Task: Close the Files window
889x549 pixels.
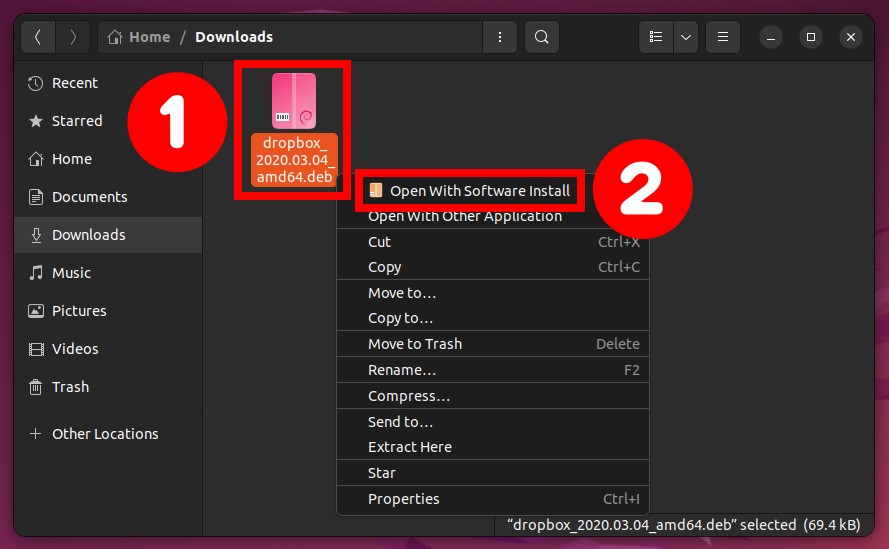Action: (850, 37)
